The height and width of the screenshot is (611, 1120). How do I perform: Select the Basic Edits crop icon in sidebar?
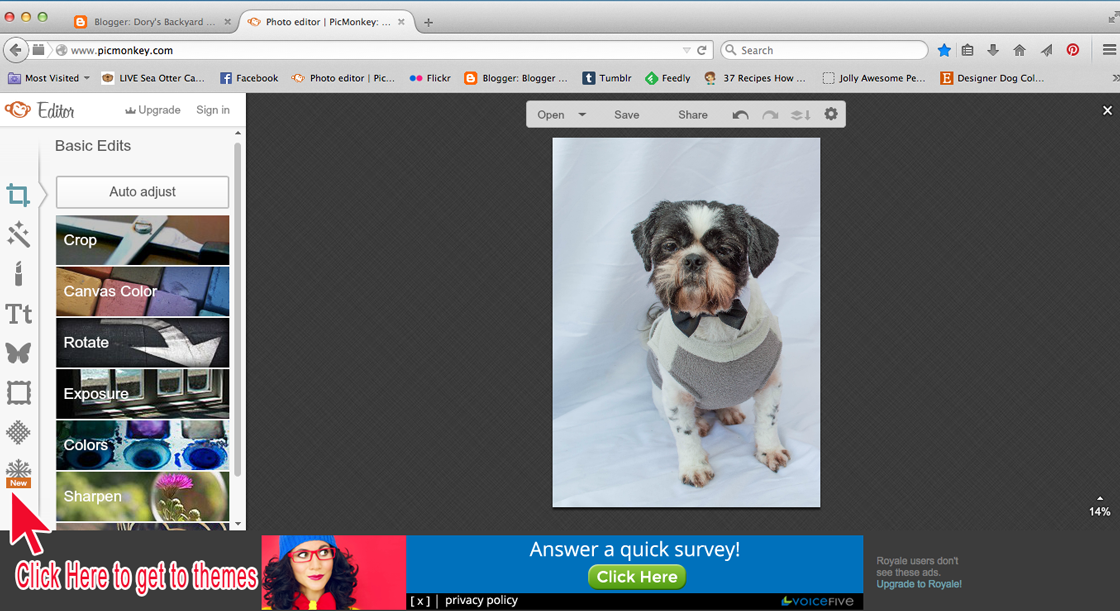pyautogui.click(x=18, y=194)
